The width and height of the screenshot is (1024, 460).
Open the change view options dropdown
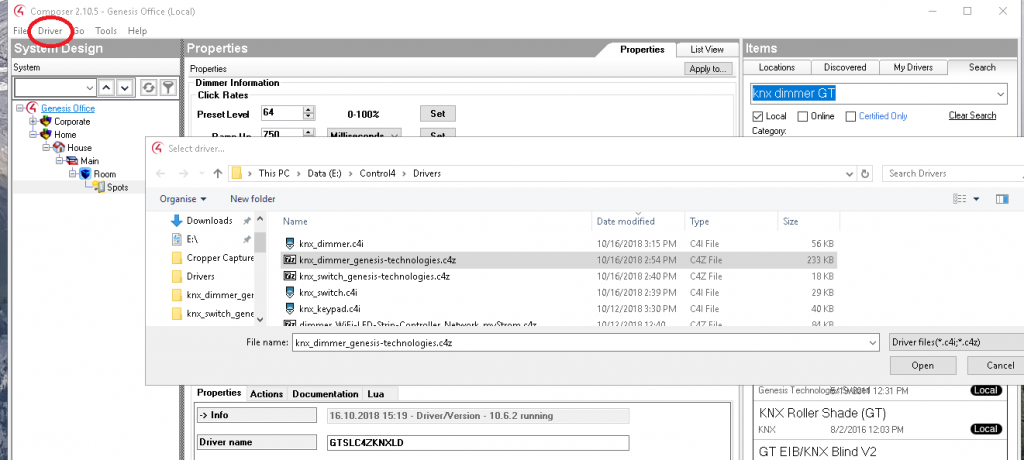pyautogui.click(x=976, y=199)
